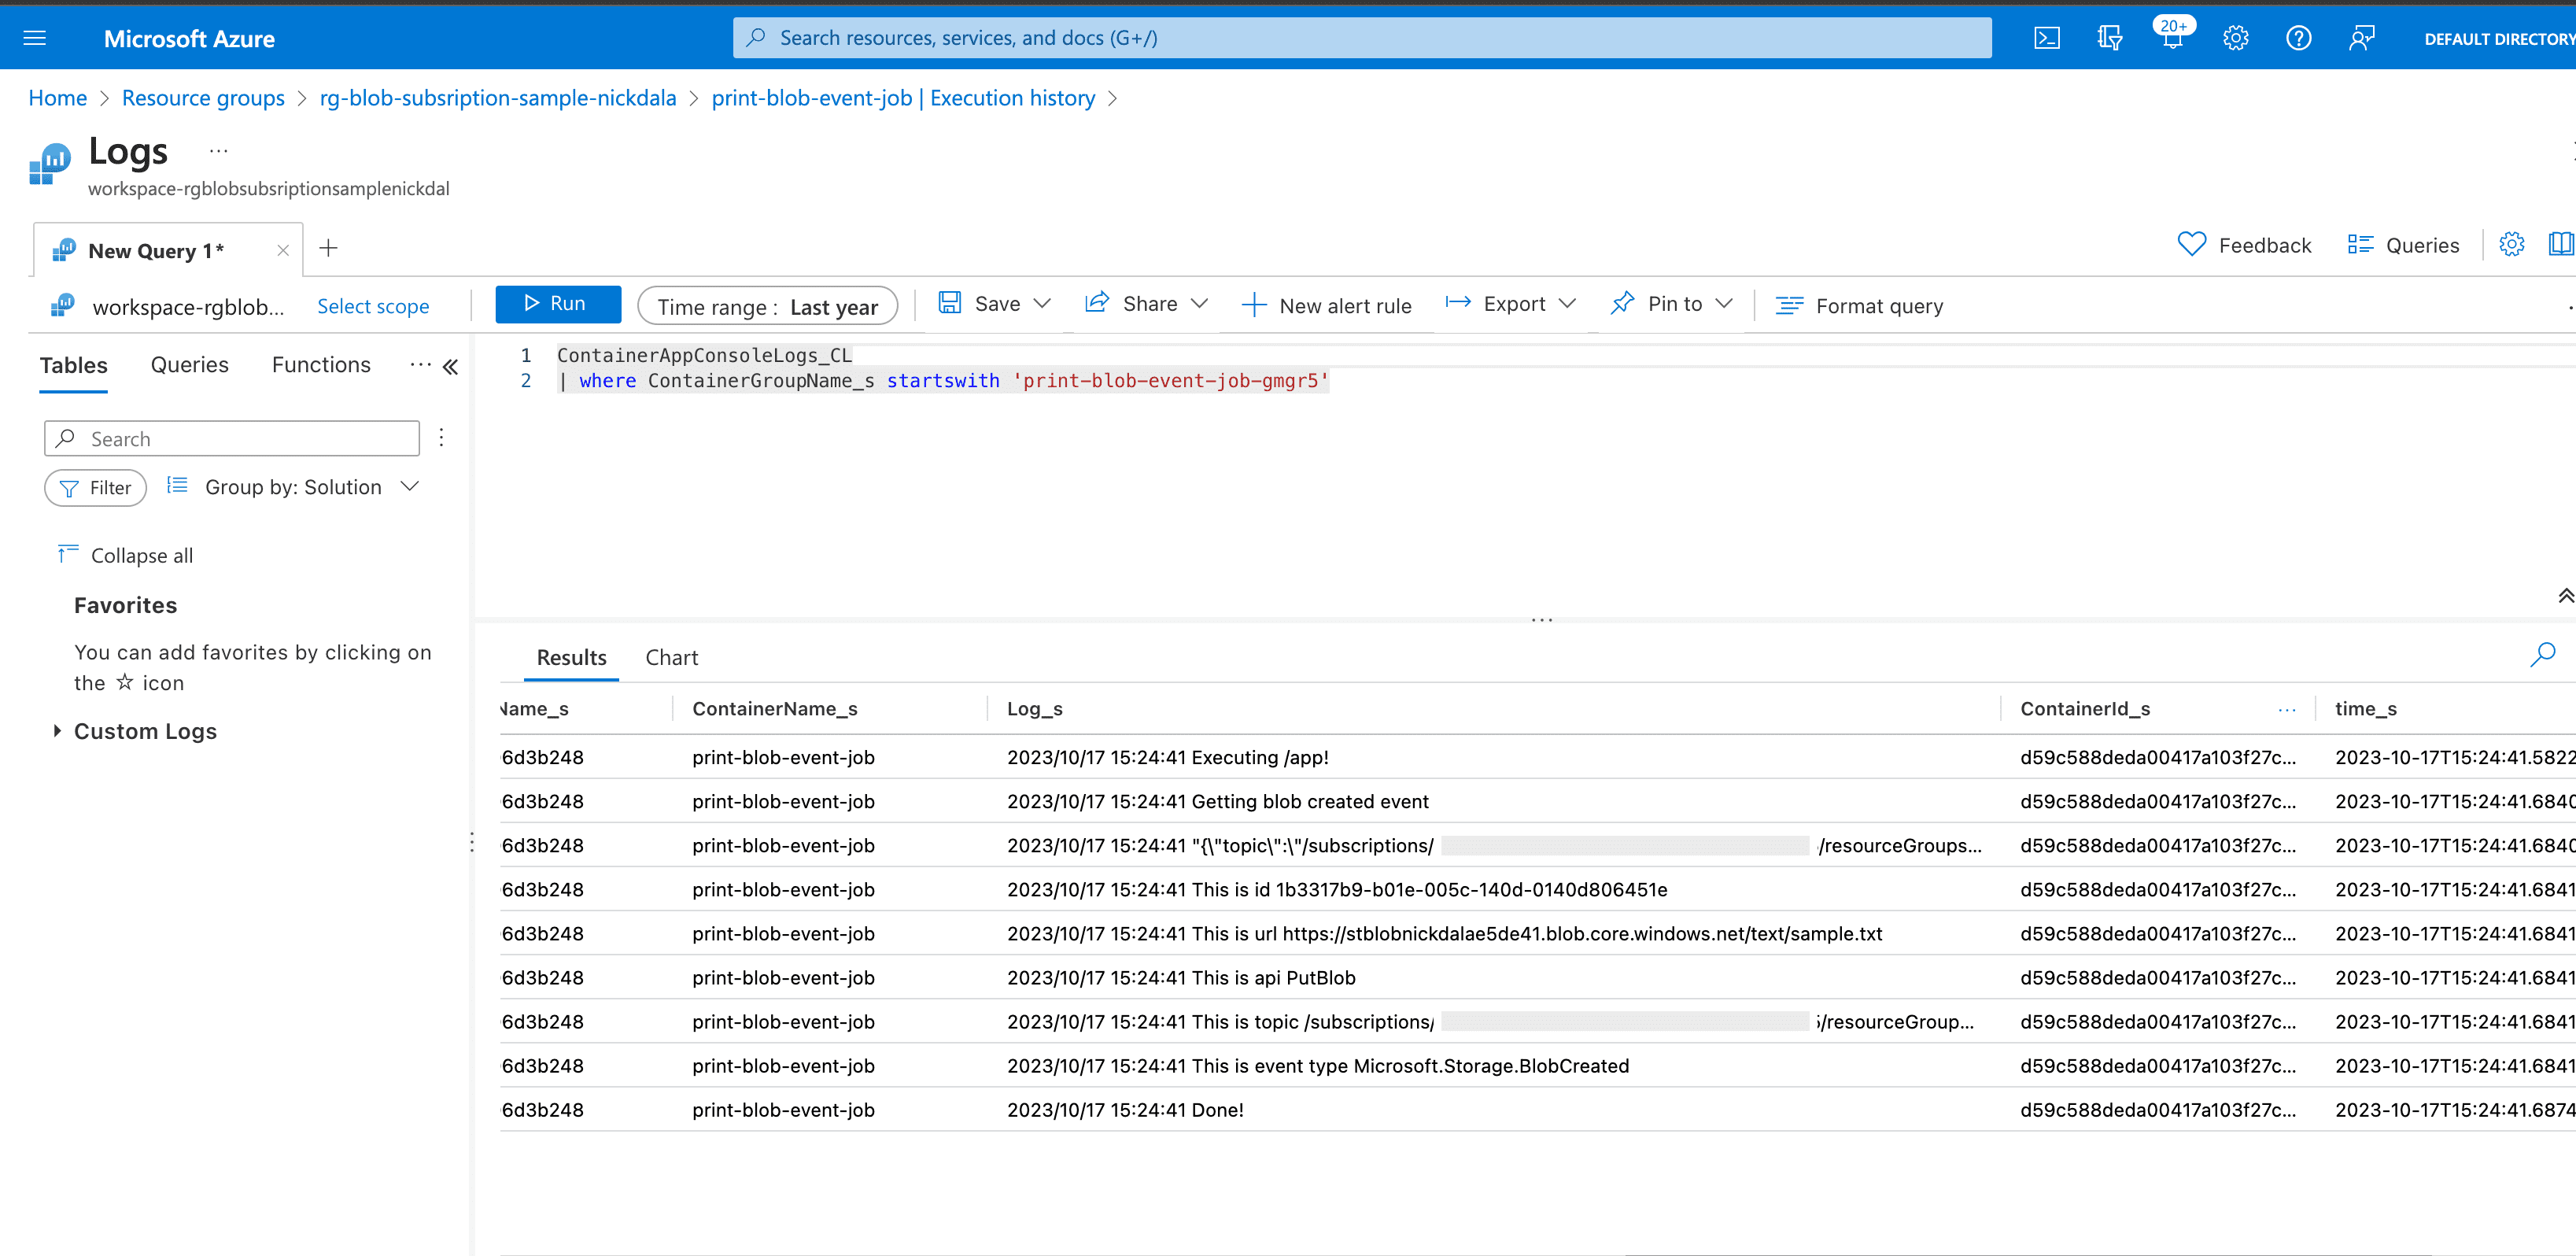Click the tables Search field
The width and height of the screenshot is (2576, 1256).
(x=232, y=438)
